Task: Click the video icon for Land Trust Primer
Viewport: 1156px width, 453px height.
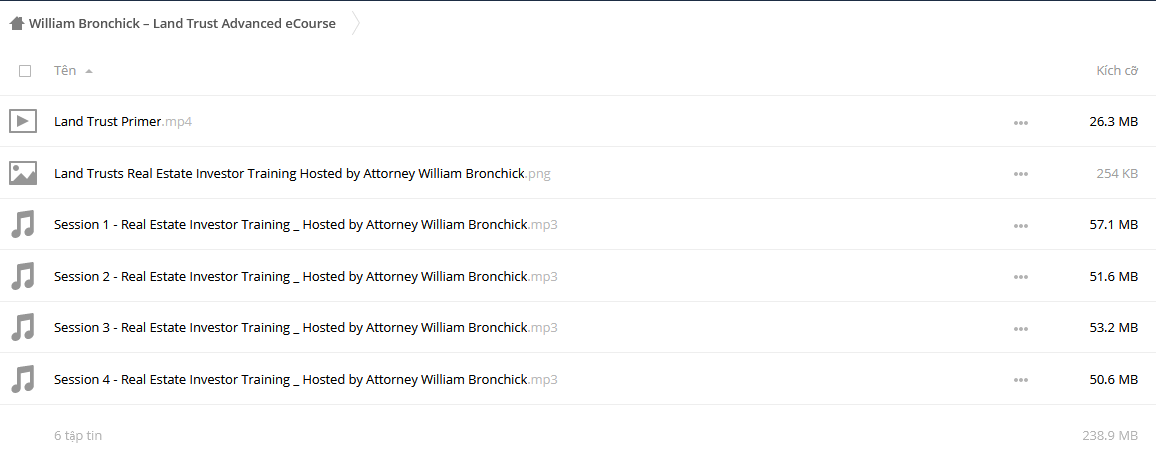Action: (x=23, y=121)
